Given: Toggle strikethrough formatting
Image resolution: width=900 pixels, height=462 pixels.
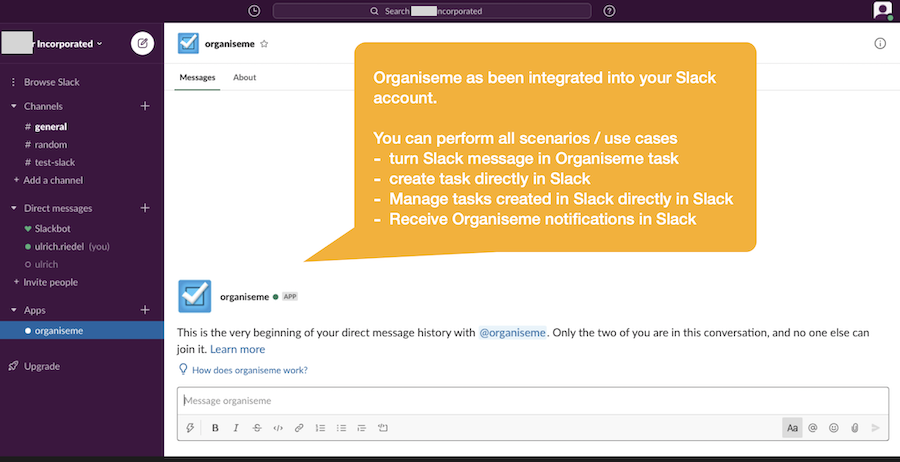Looking at the screenshot, I should tap(257, 428).
